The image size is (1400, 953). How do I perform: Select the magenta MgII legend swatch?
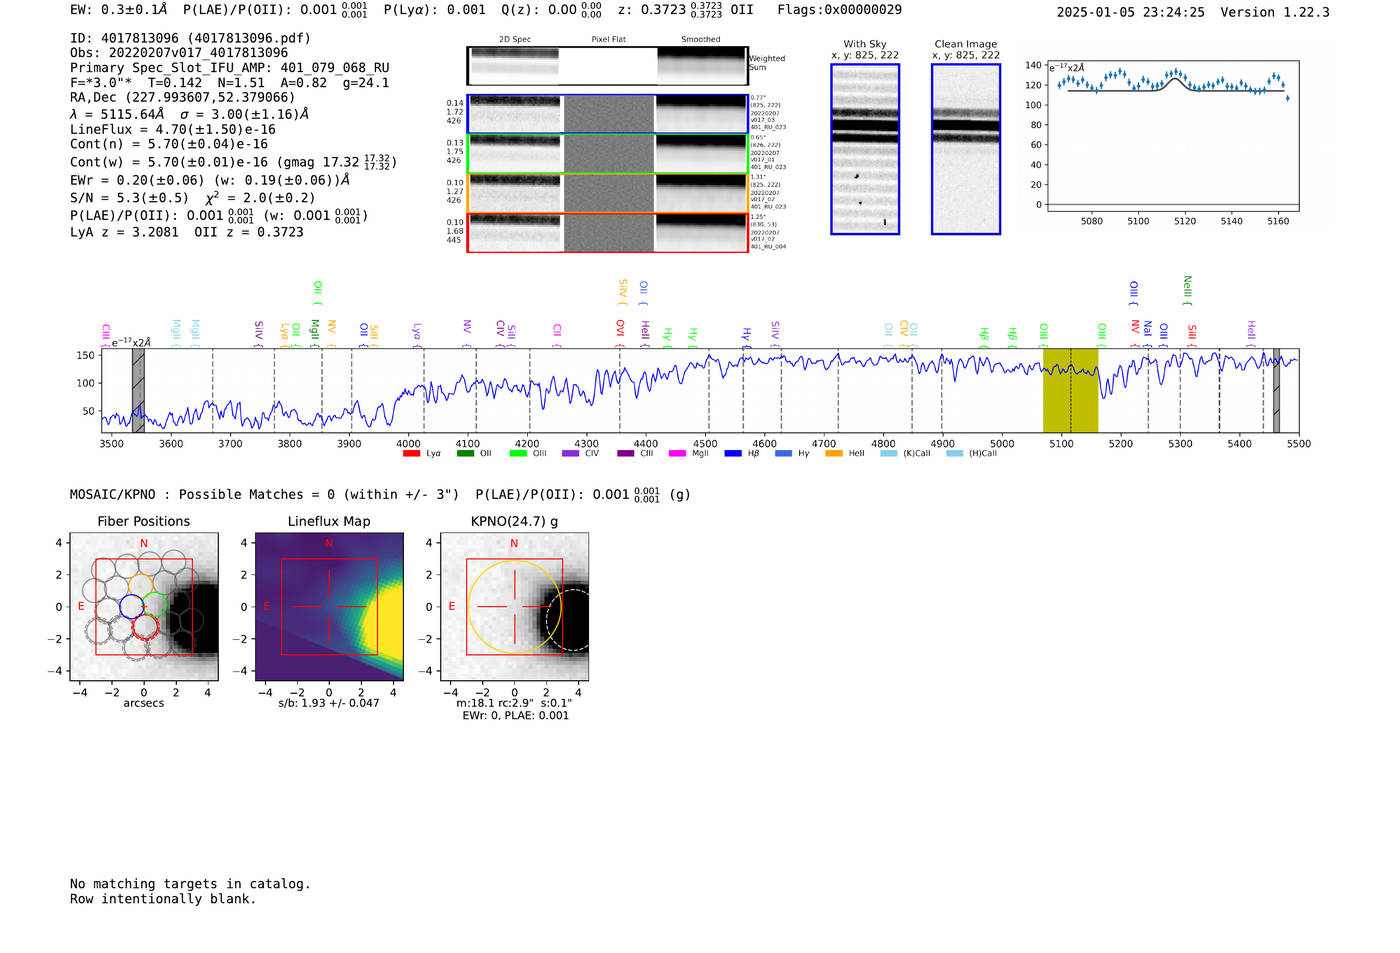pyautogui.click(x=677, y=454)
